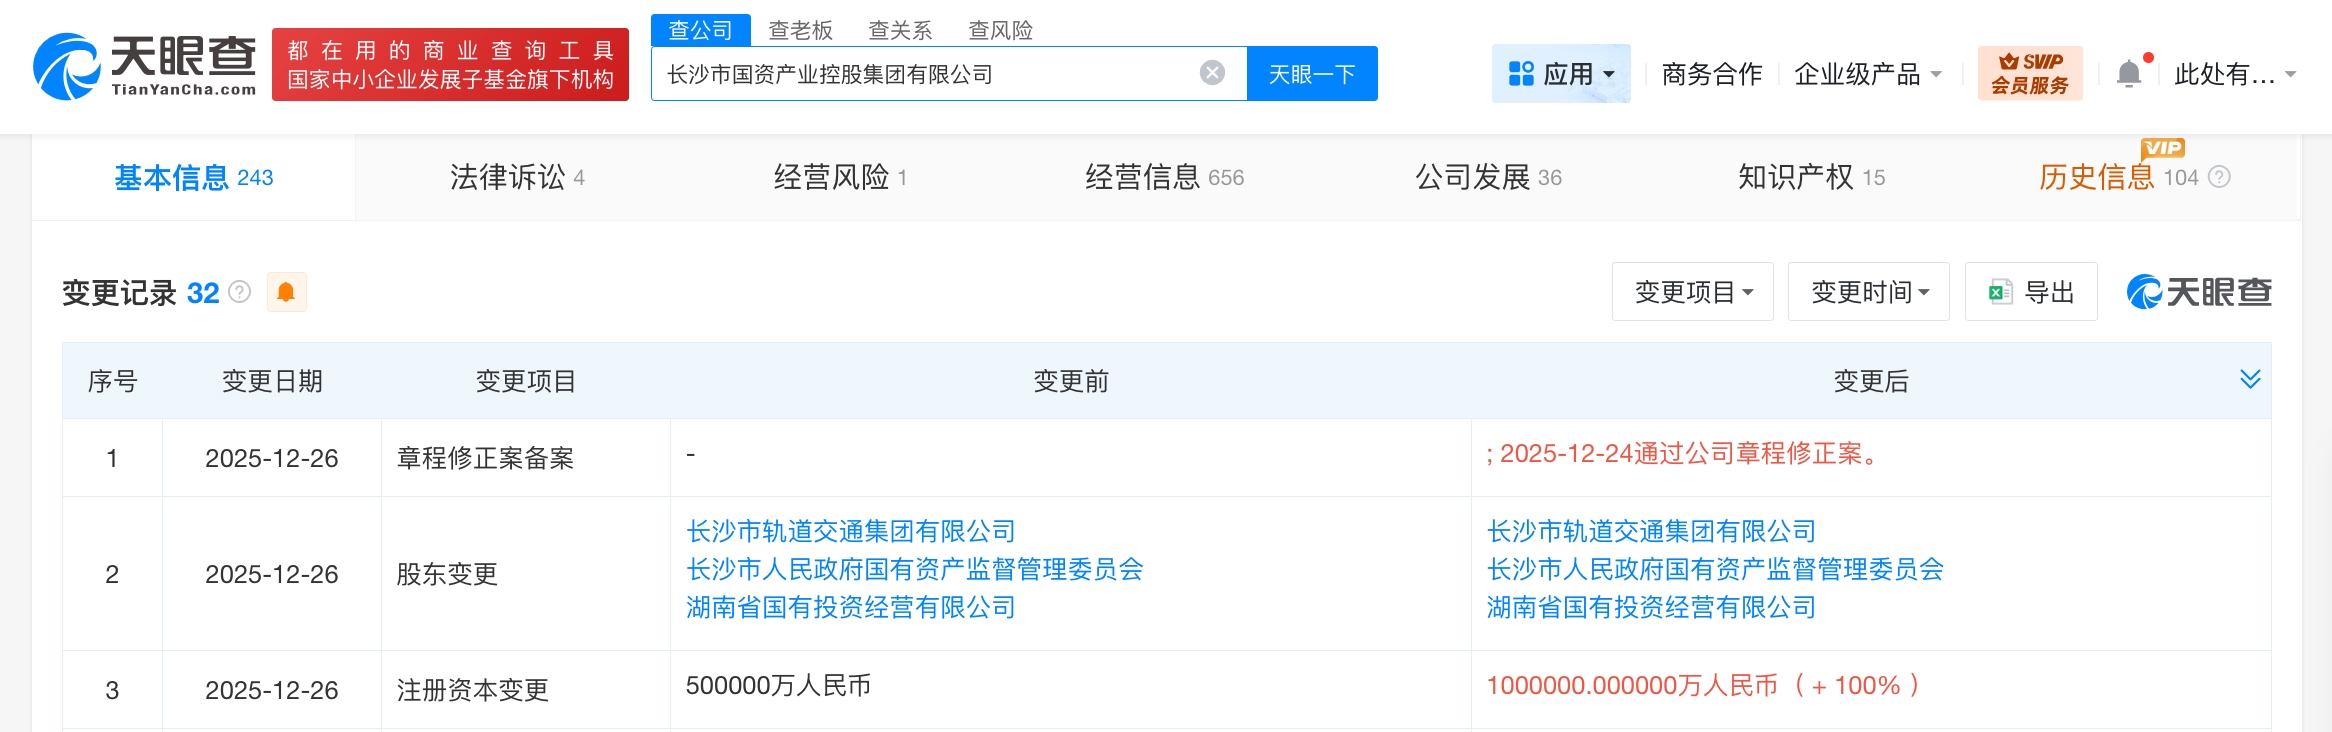
Task: Click the TianYanCha logo icon
Action: [67, 67]
